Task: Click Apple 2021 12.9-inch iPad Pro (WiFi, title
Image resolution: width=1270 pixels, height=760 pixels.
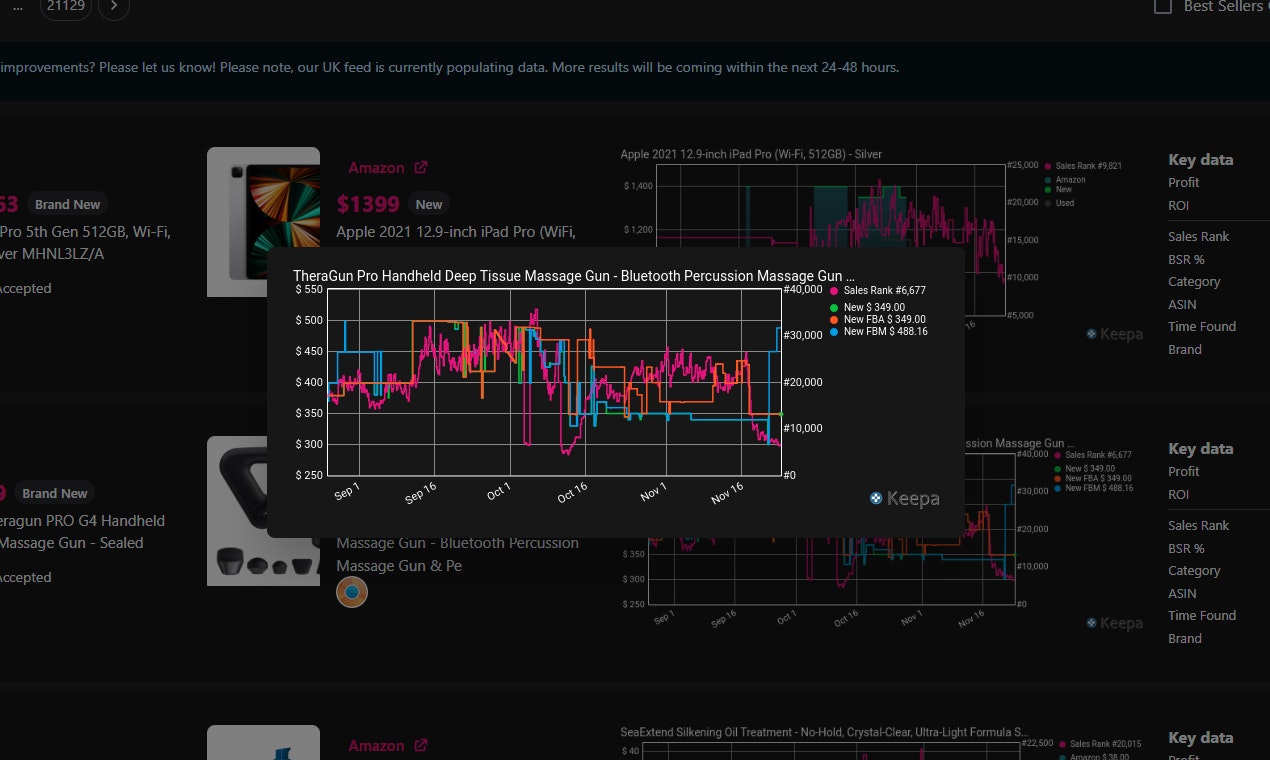Action: coord(456,232)
